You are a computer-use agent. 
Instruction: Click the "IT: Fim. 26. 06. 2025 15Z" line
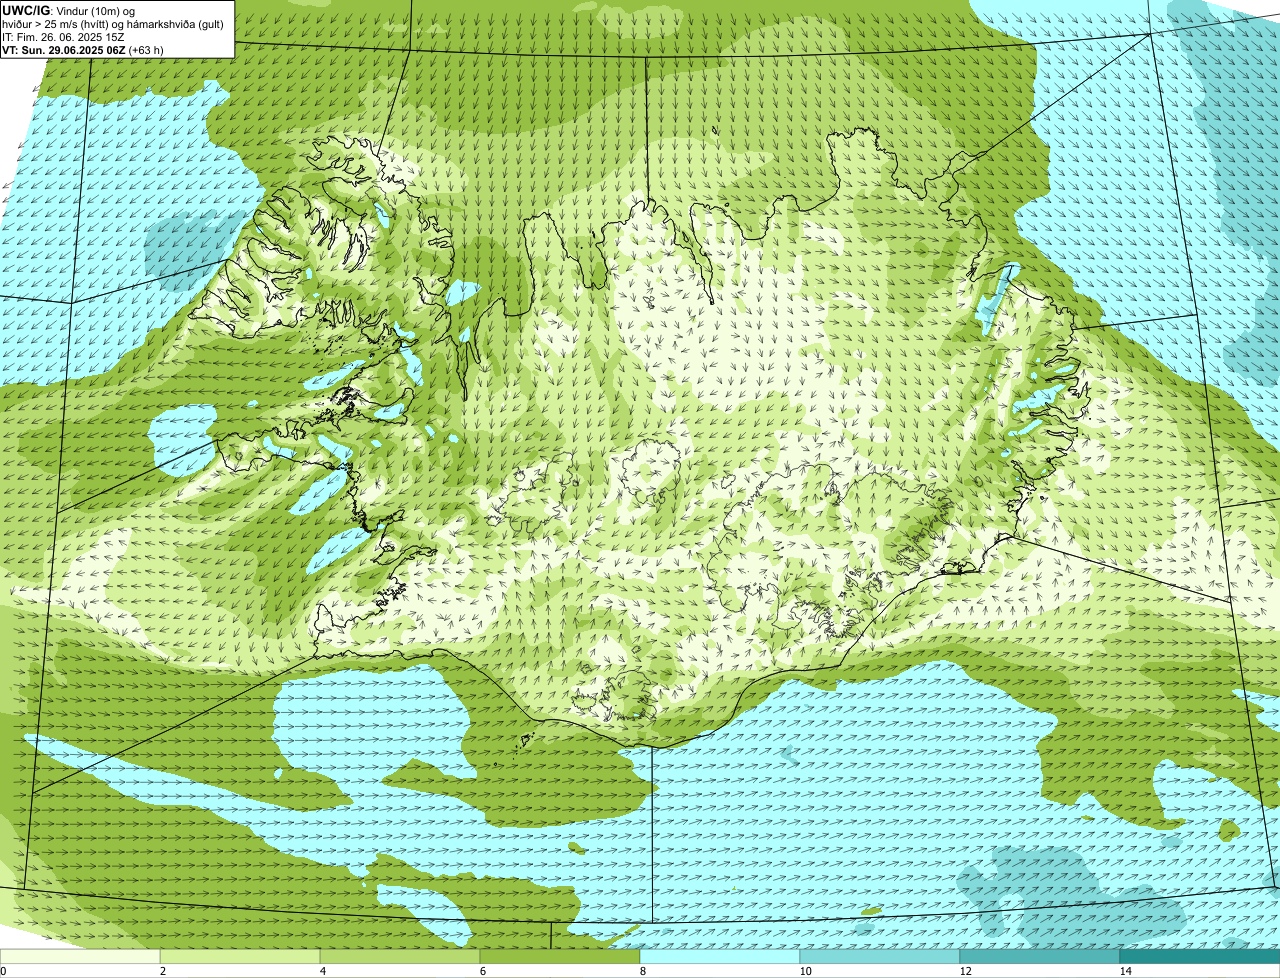tap(64, 36)
